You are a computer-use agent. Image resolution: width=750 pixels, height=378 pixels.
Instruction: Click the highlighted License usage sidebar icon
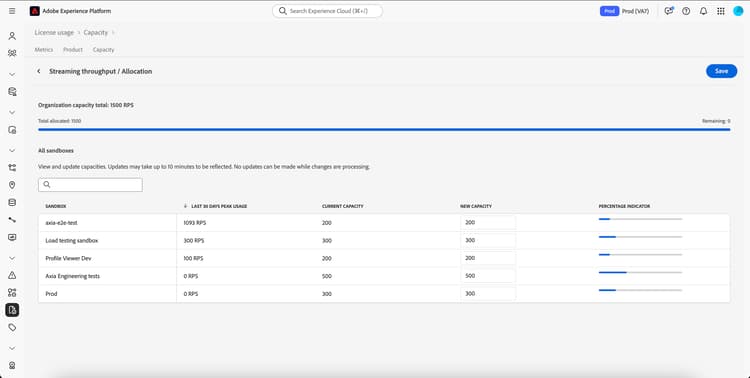[12, 310]
